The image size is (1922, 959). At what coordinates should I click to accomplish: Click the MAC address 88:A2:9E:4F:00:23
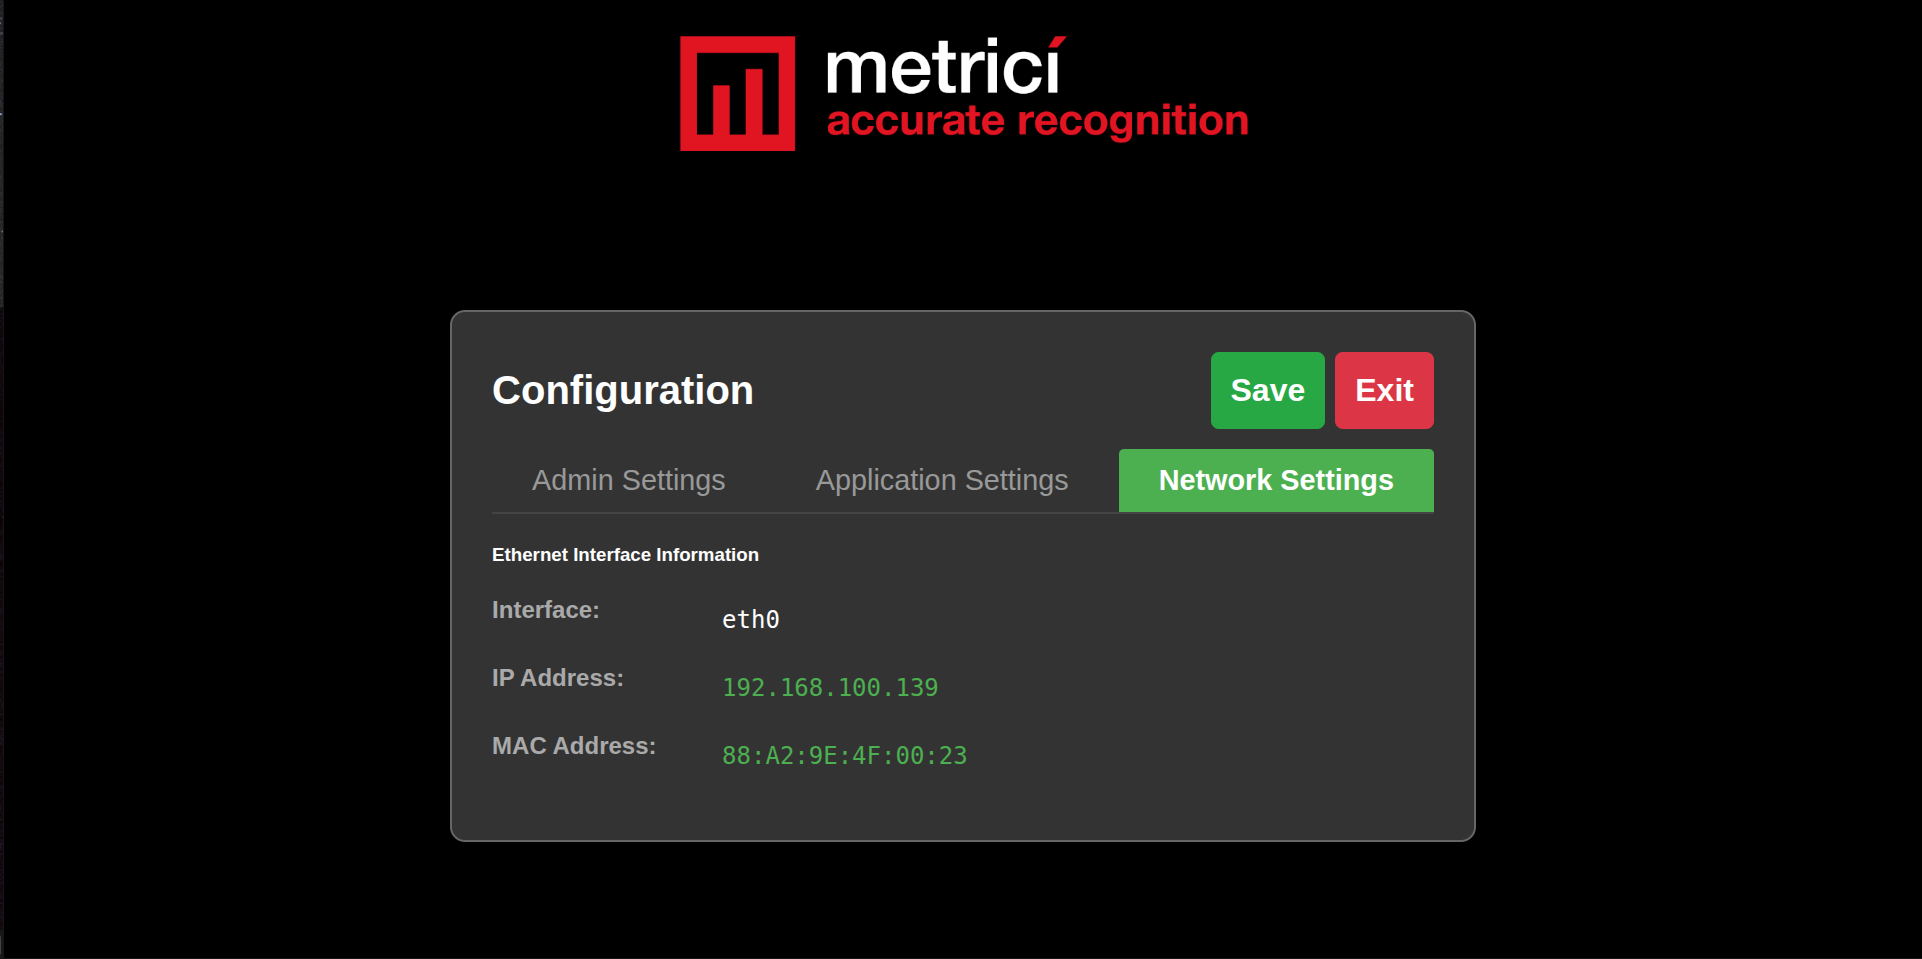845,756
